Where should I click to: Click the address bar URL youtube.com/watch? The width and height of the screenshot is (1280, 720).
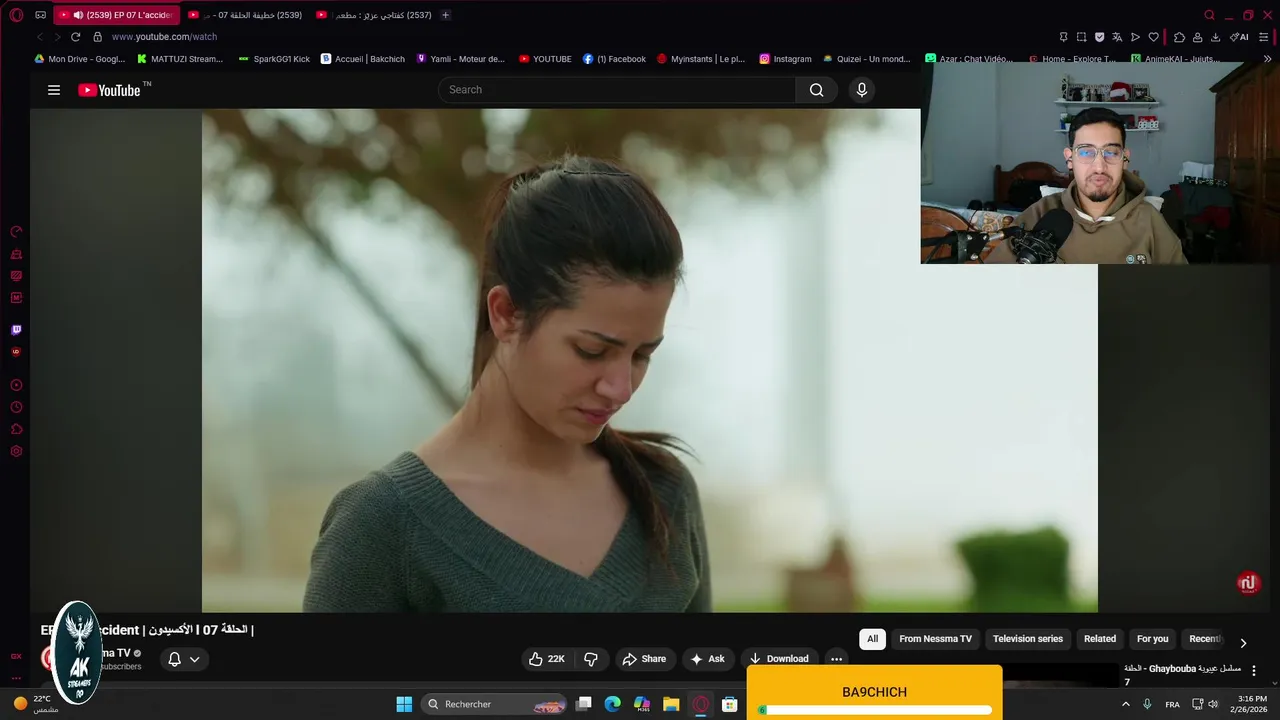click(x=164, y=37)
